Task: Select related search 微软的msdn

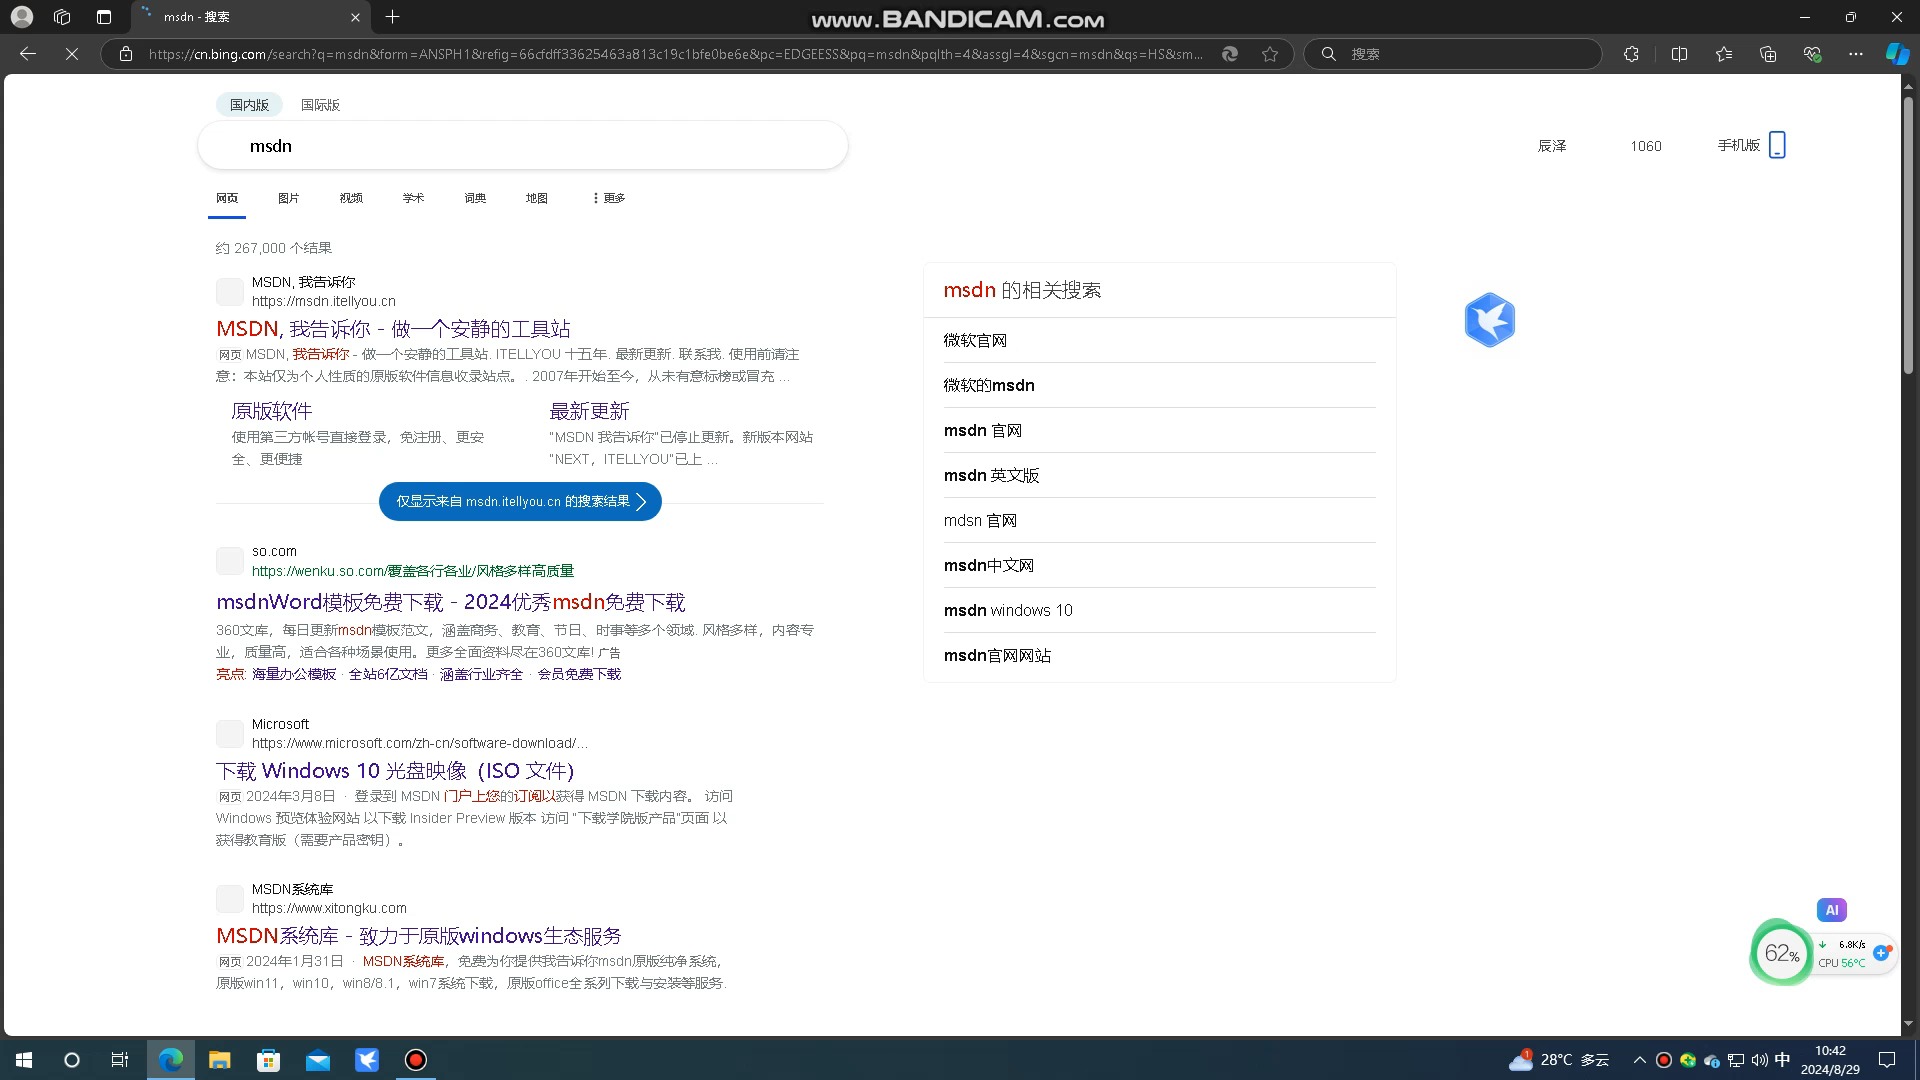Action: pyautogui.click(x=989, y=385)
